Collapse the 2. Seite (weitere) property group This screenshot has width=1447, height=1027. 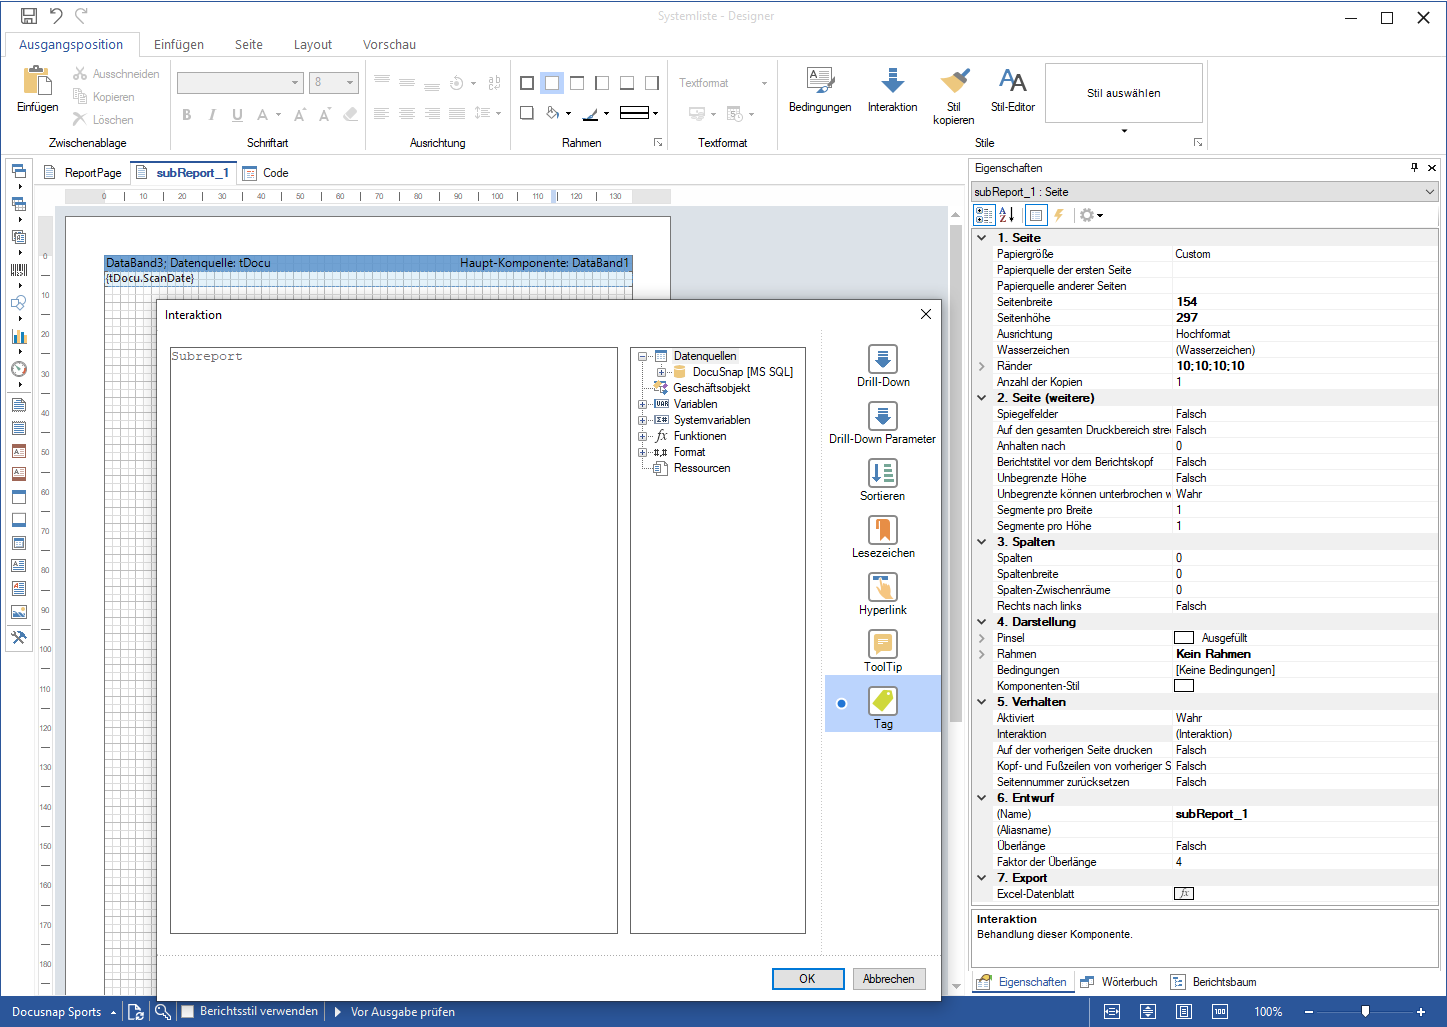point(982,398)
